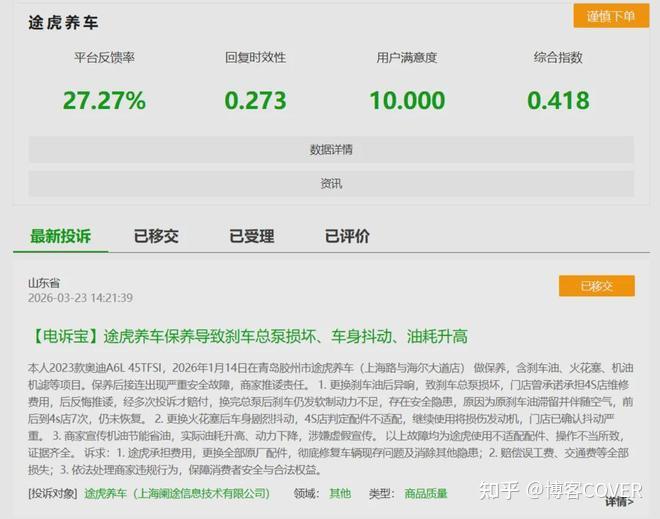Image resolution: width=660 pixels, height=519 pixels.
Task: Click the 回复时效性 label
Action: click(x=255, y=57)
